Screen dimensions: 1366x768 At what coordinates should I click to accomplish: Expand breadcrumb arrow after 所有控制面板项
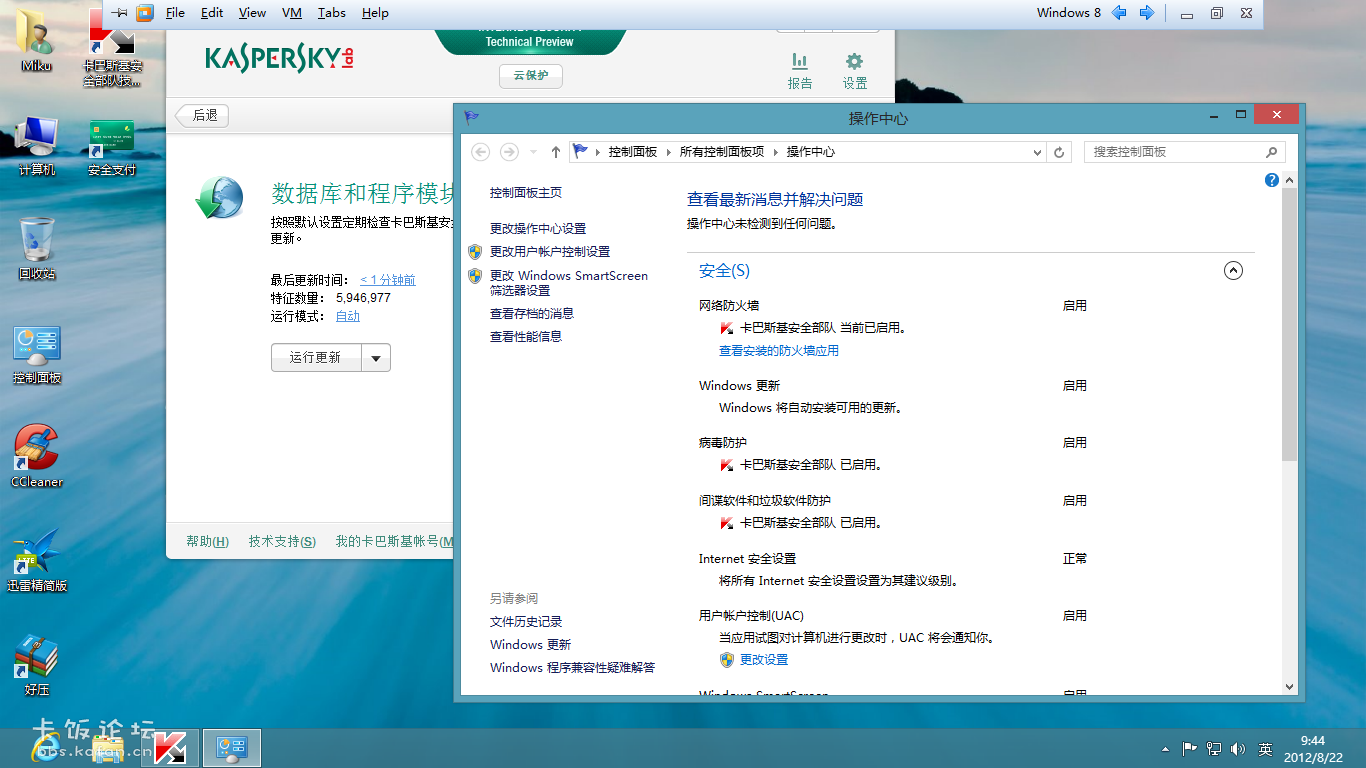[775, 152]
